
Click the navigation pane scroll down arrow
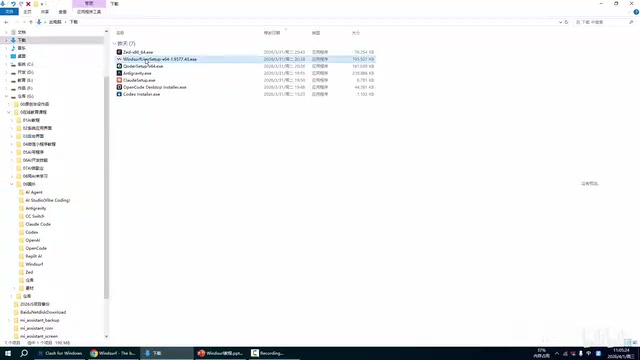pos(107,336)
